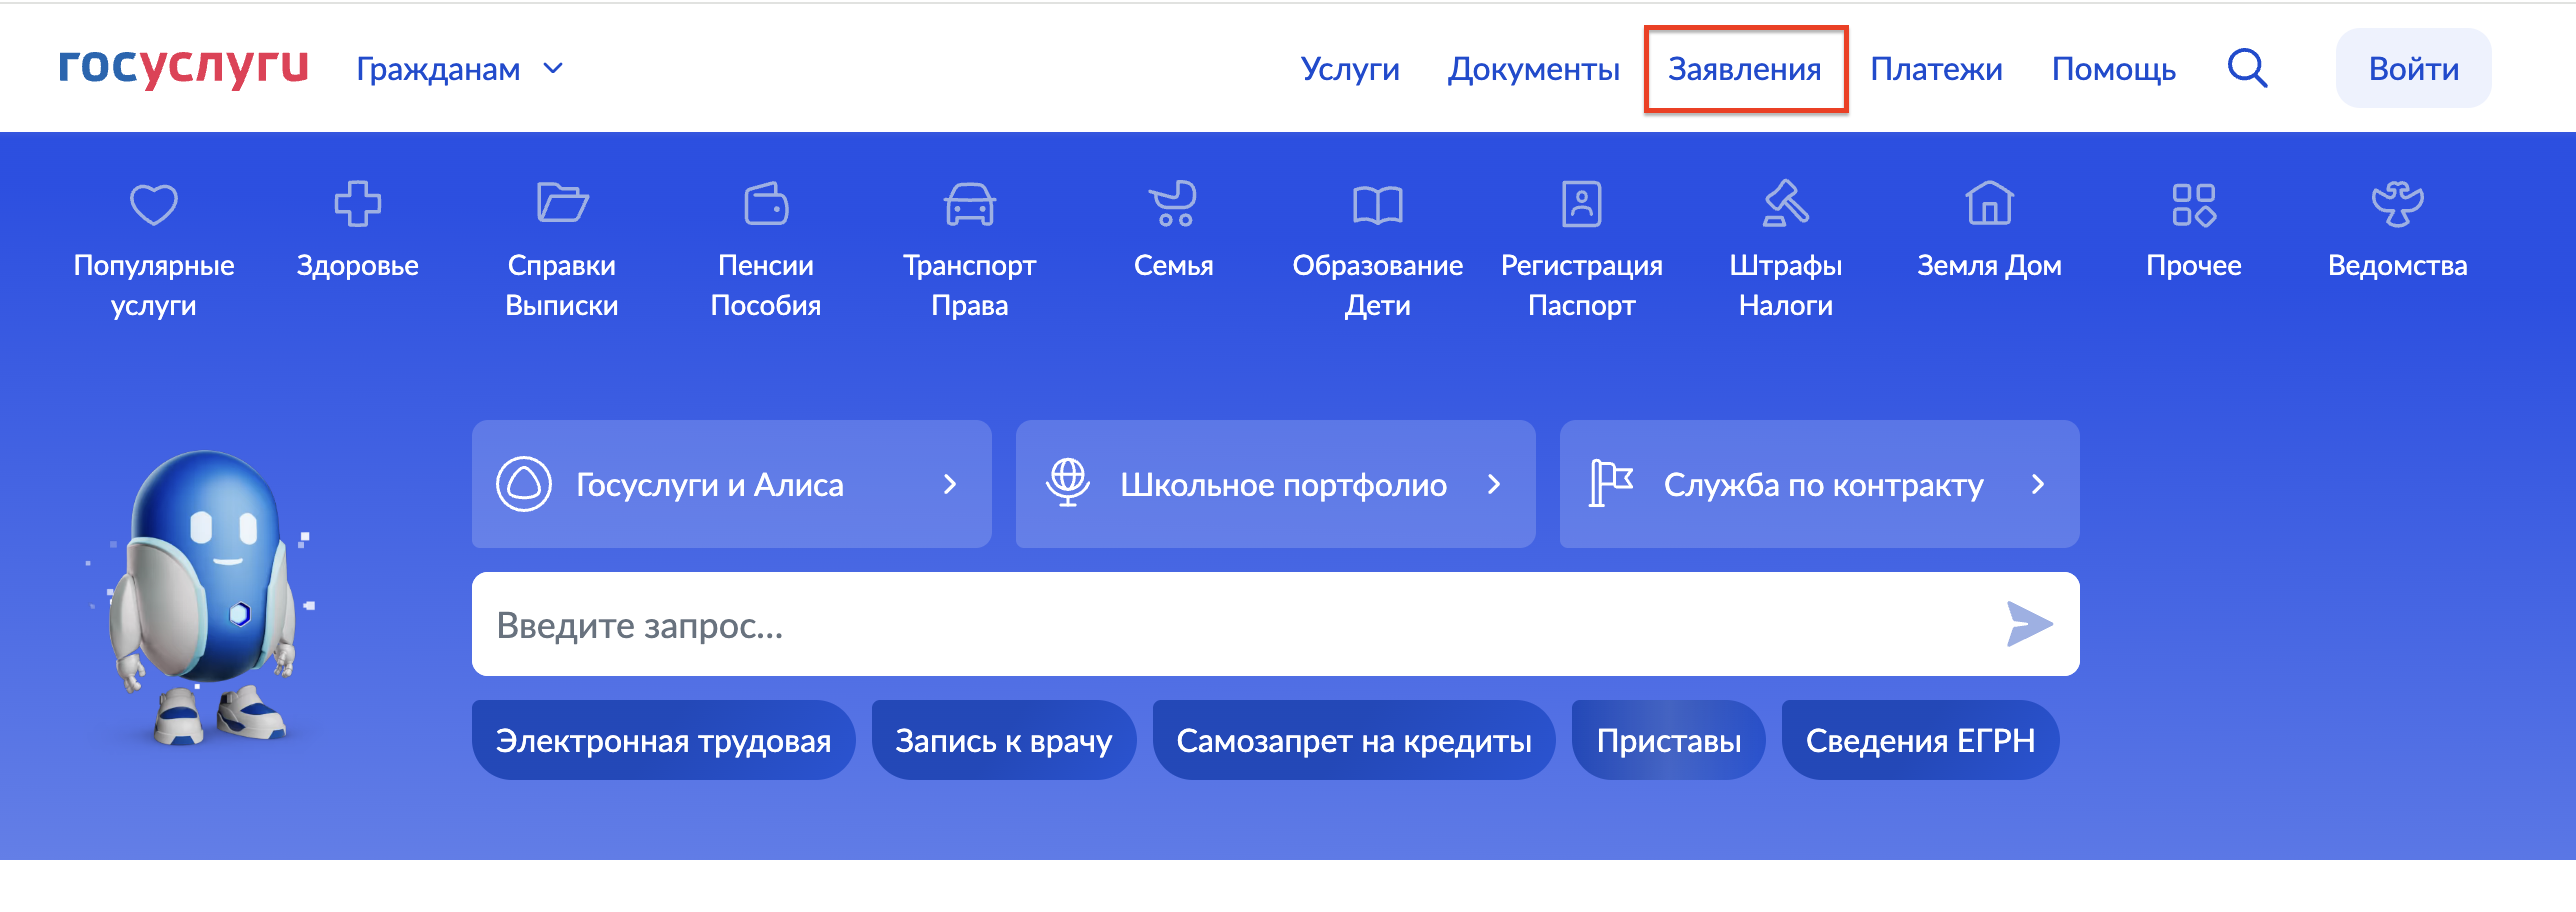Open the Семья stroller icon
This screenshot has height=912, width=2576.
click(x=1173, y=204)
